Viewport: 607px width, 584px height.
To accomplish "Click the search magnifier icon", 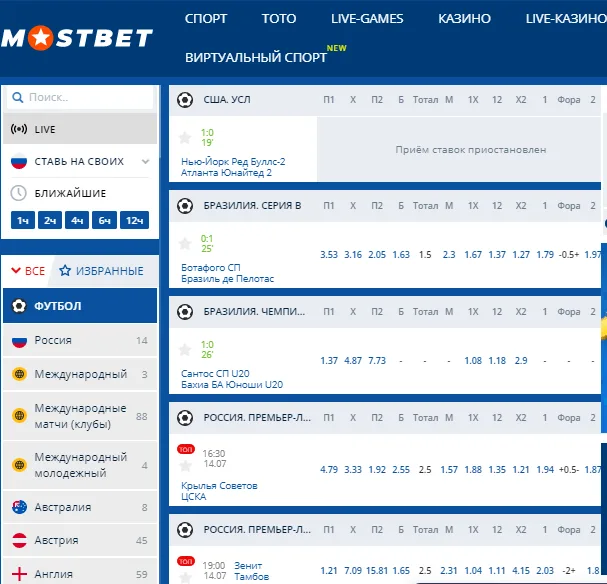I will pos(17,97).
